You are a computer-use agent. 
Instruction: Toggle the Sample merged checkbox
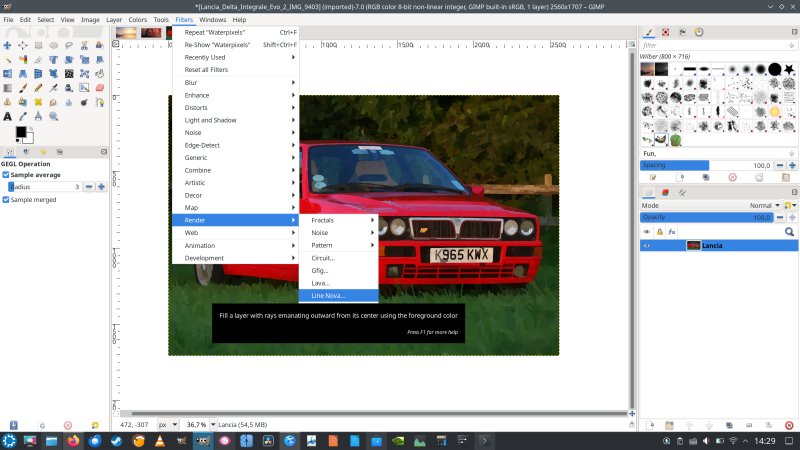pyautogui.click(x=6, y=199)
